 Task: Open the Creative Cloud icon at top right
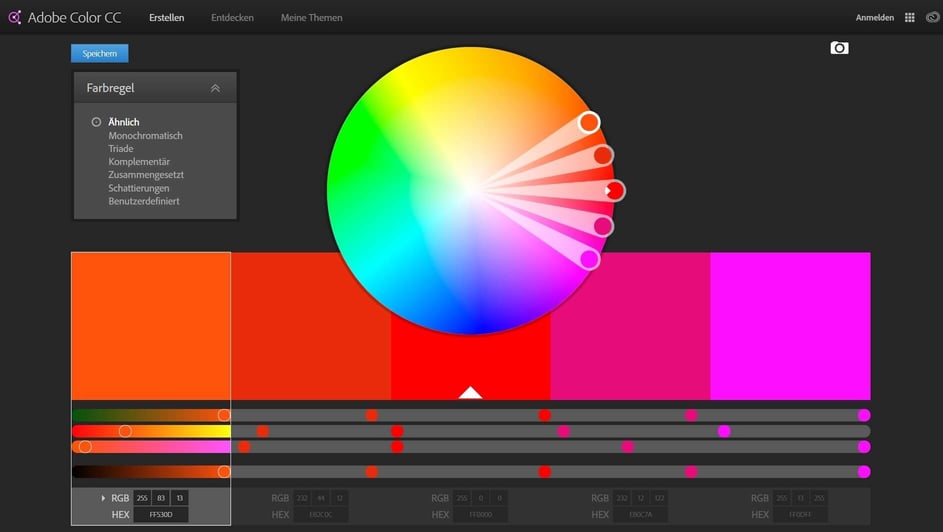933,17
